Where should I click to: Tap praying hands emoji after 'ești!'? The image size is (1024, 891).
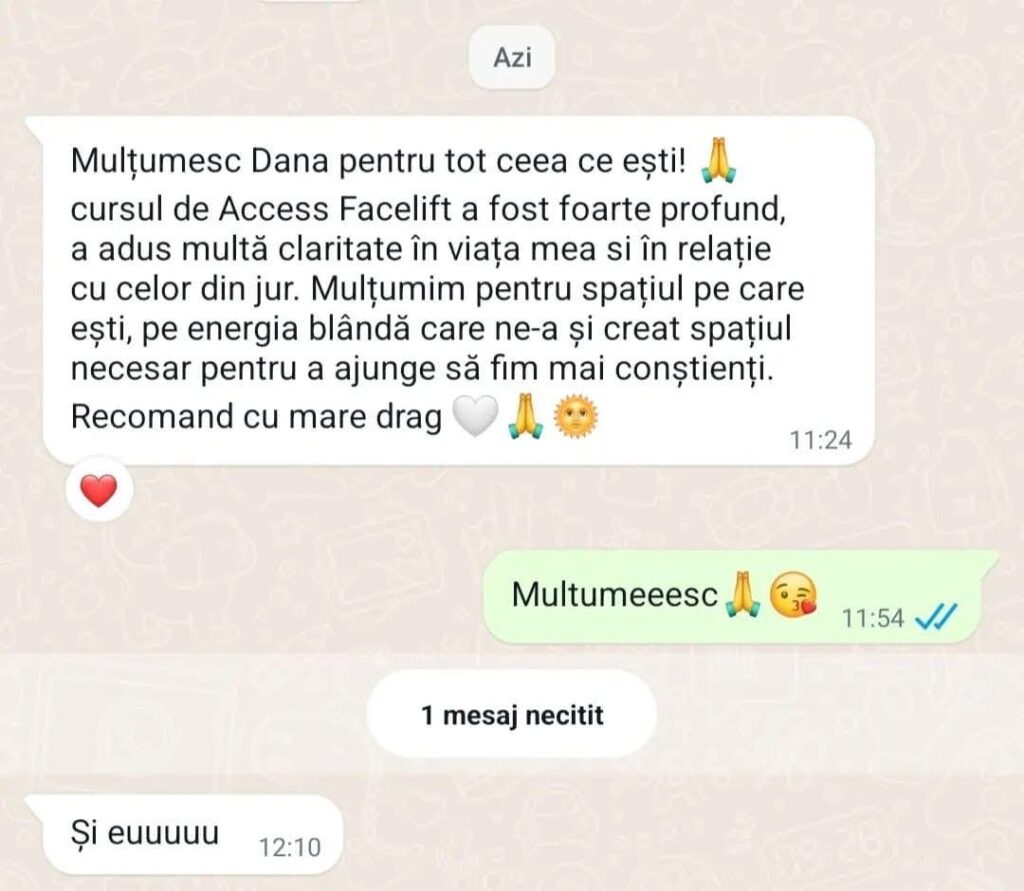[x=718, y=160]
